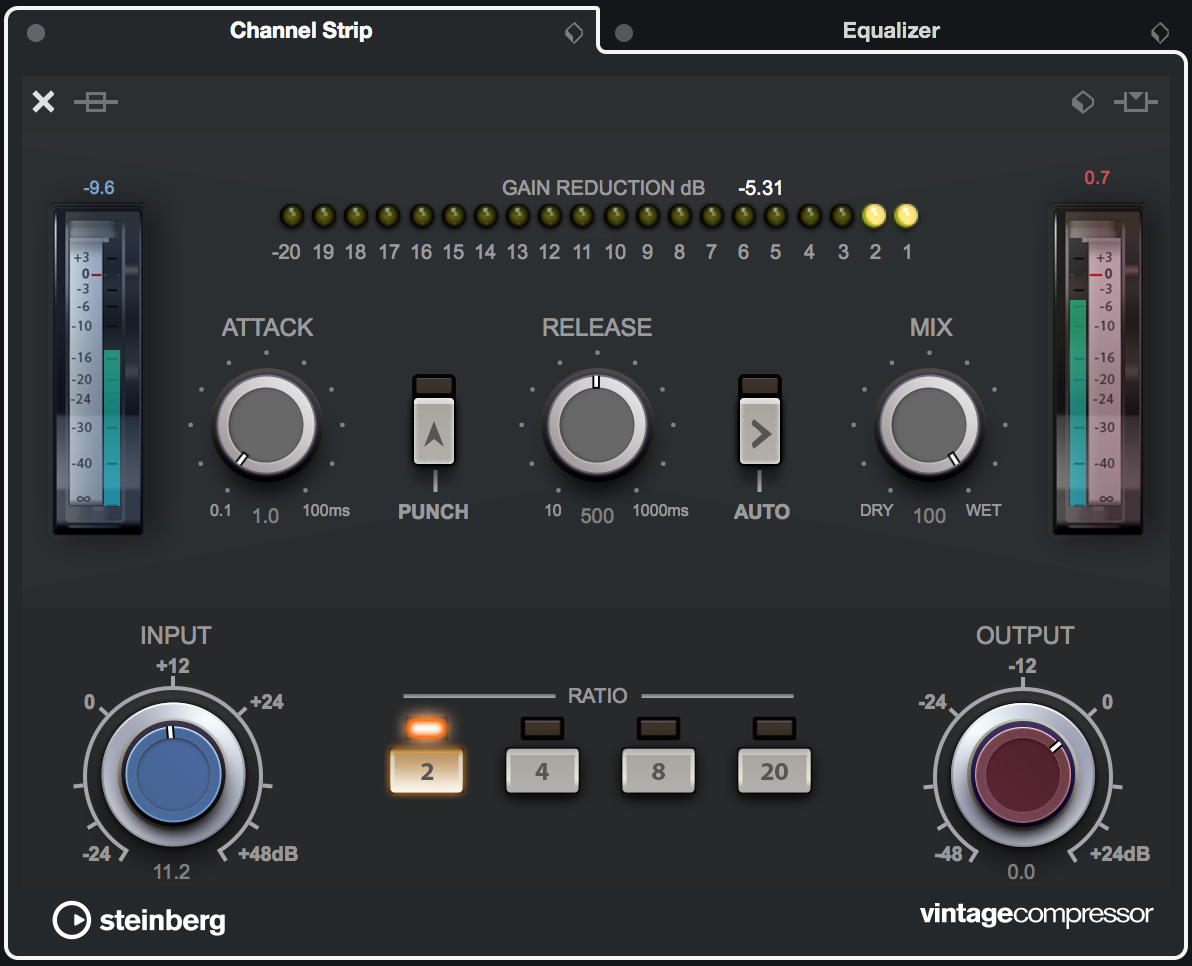
Task: Bypass the compressor module
Action: click(96, 101)
